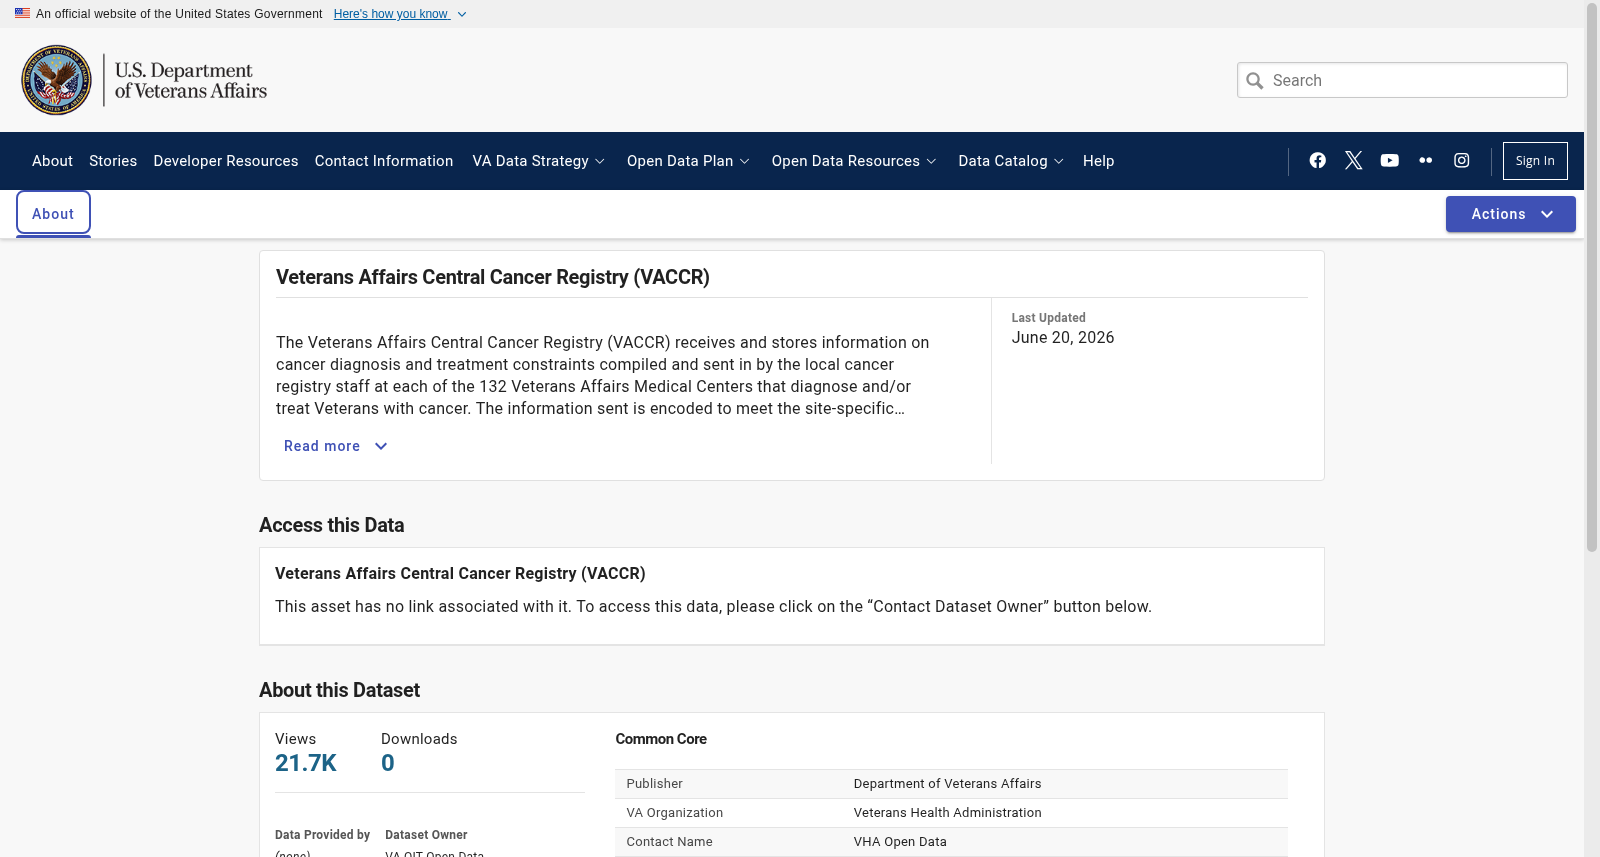Screen dimensions: 1600x857
Task: Click the Access this Data heading
Action: [332, 525]
